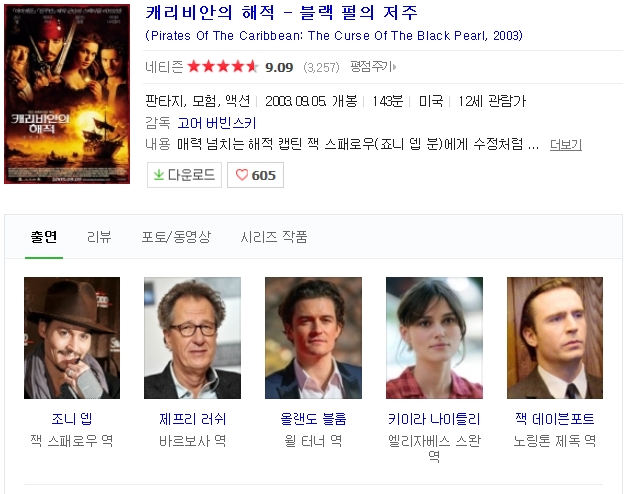Screen dimensions: 628x494
Task: Open 제프리 러쉬 actor photo
Action: coord(193,338)
